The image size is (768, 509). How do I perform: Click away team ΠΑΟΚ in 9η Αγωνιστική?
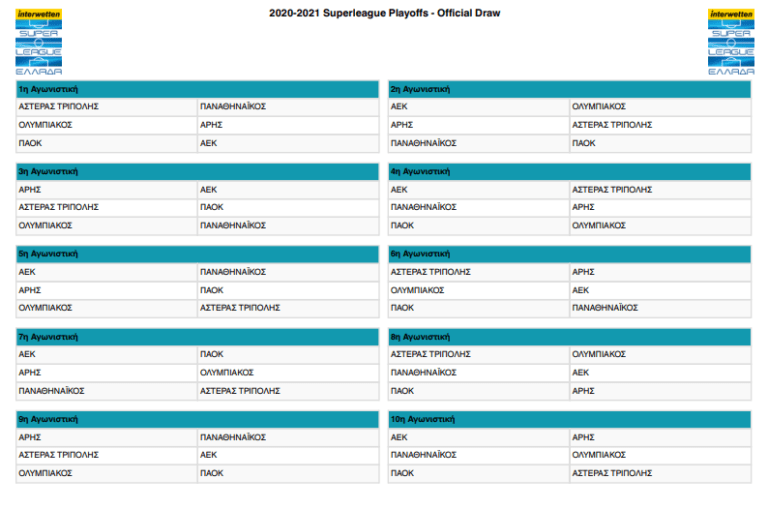click(211, 473)
